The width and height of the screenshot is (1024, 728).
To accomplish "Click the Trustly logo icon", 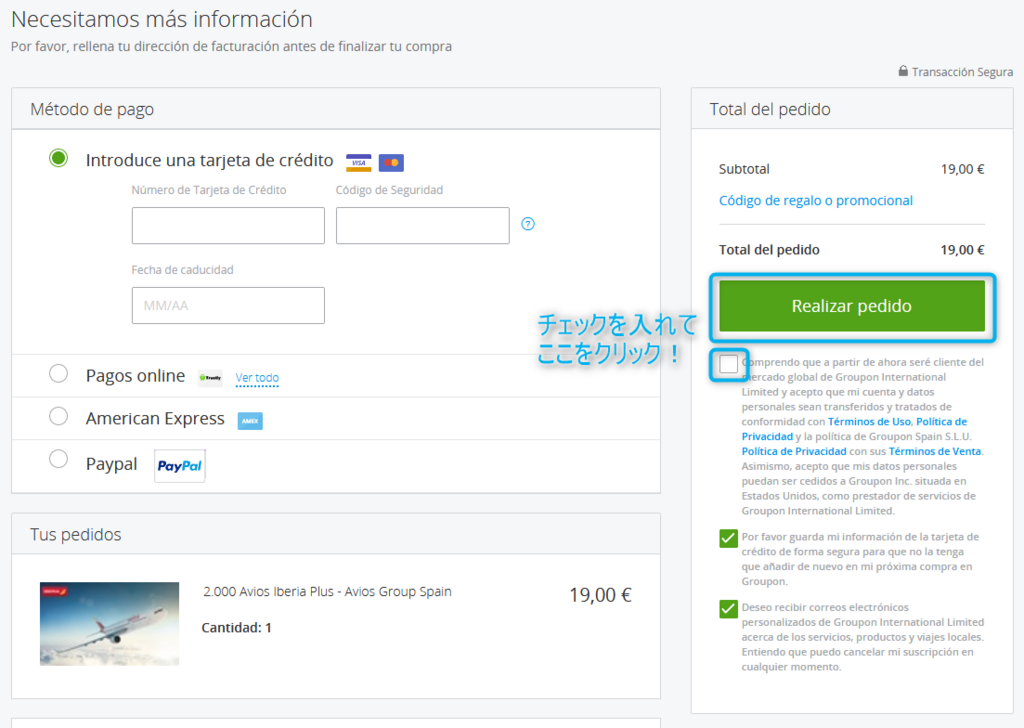I will (210, 378).
